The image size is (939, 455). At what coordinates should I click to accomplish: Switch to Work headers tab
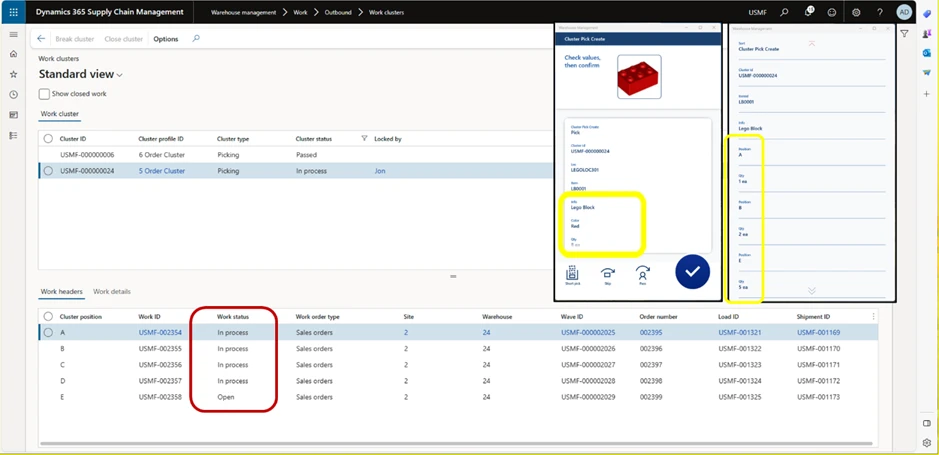coord(61,292)
